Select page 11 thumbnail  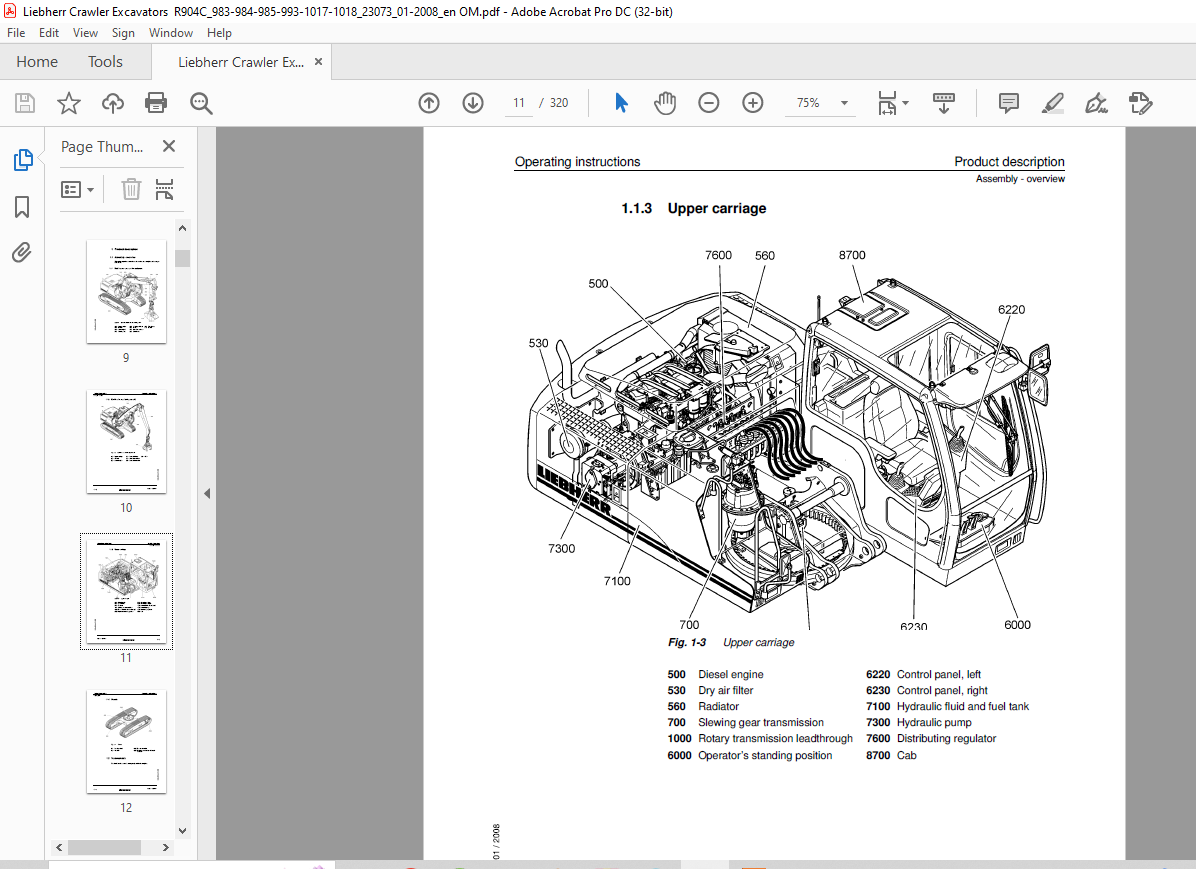click(127, 591)
